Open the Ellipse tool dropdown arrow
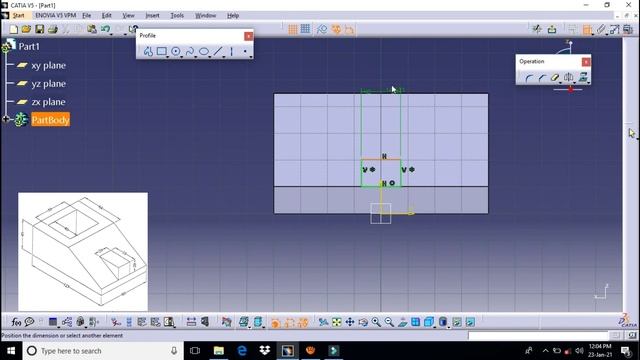The height and width of the screenshot is (360, 640). pos(209,57)
